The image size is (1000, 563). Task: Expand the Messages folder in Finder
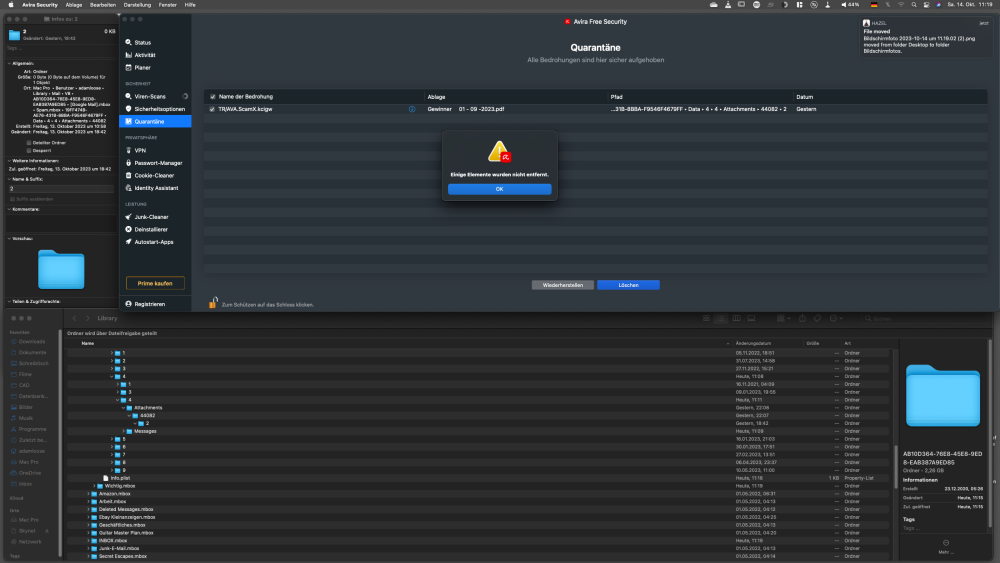(124, 431)
